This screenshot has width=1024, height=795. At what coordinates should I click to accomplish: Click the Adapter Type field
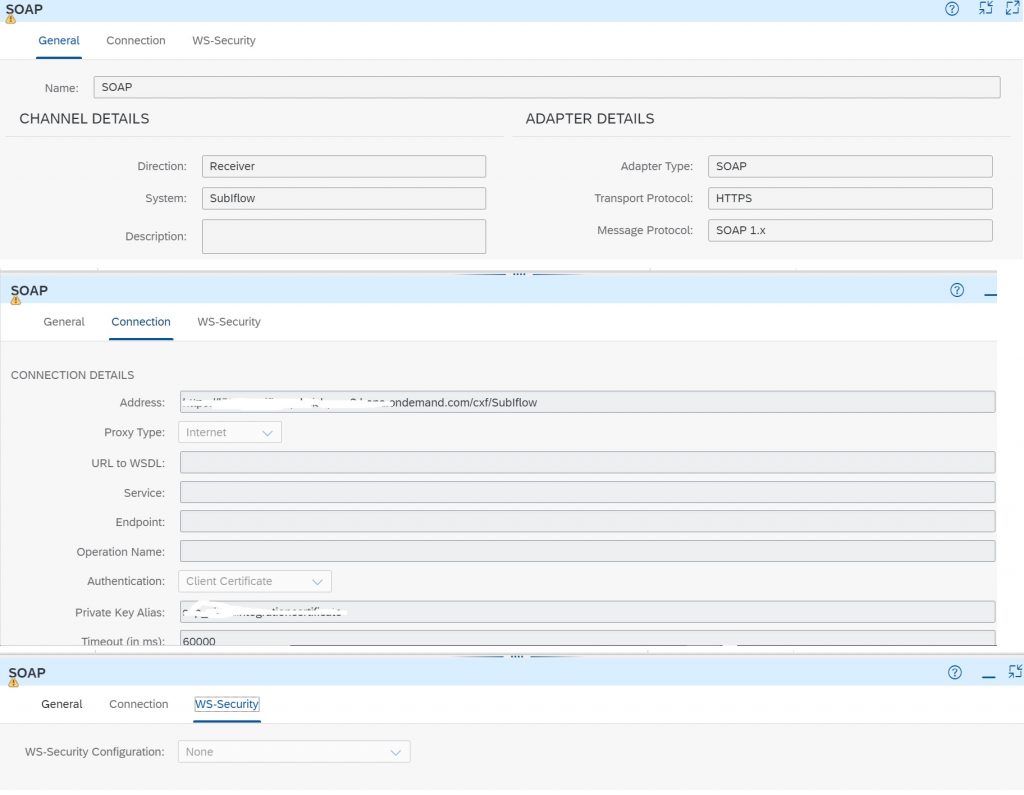coord(850,167)
